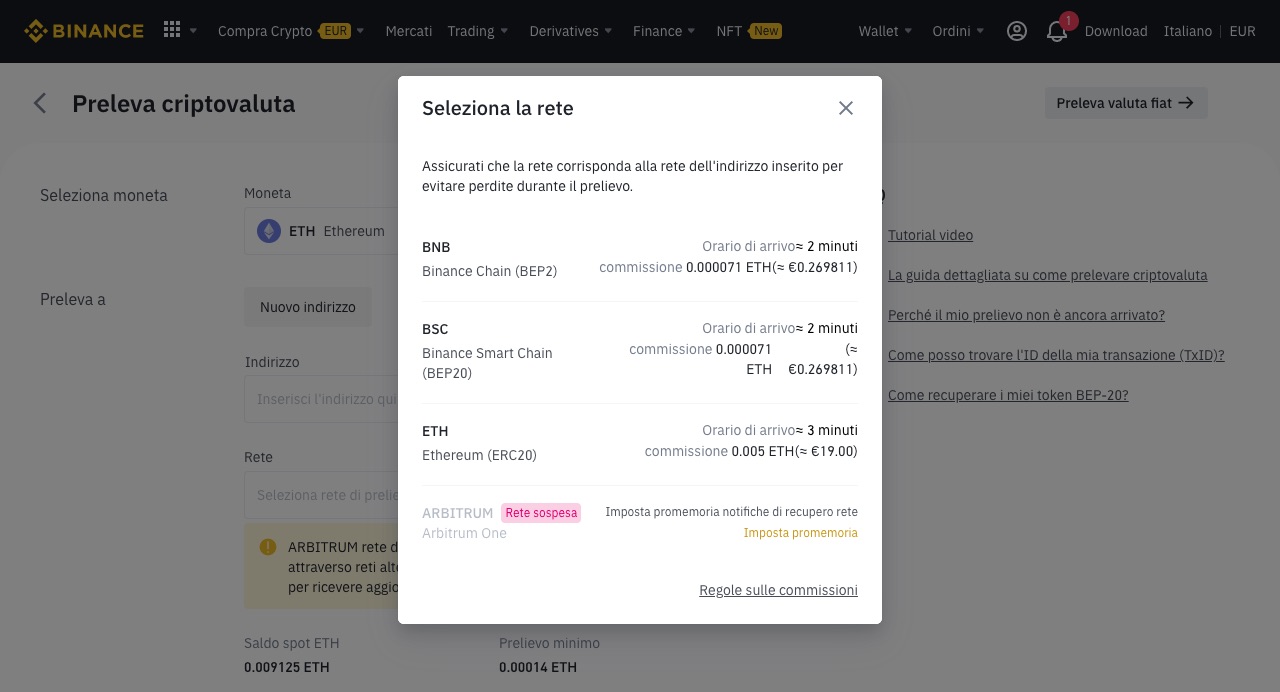
Task: Open the NFT New menu item
Action: (x=749, y=31)
